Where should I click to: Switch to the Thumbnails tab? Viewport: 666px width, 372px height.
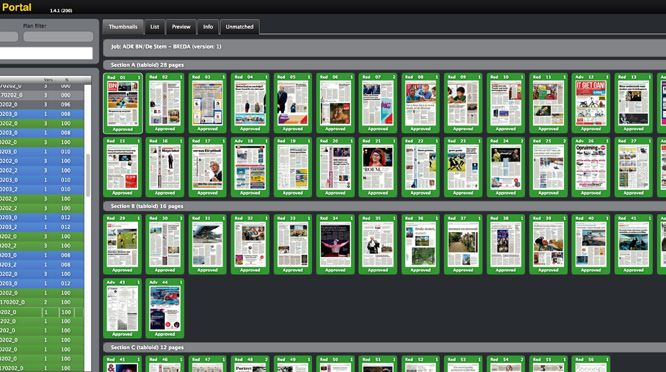pyautogui.click(x=123, y=27)
